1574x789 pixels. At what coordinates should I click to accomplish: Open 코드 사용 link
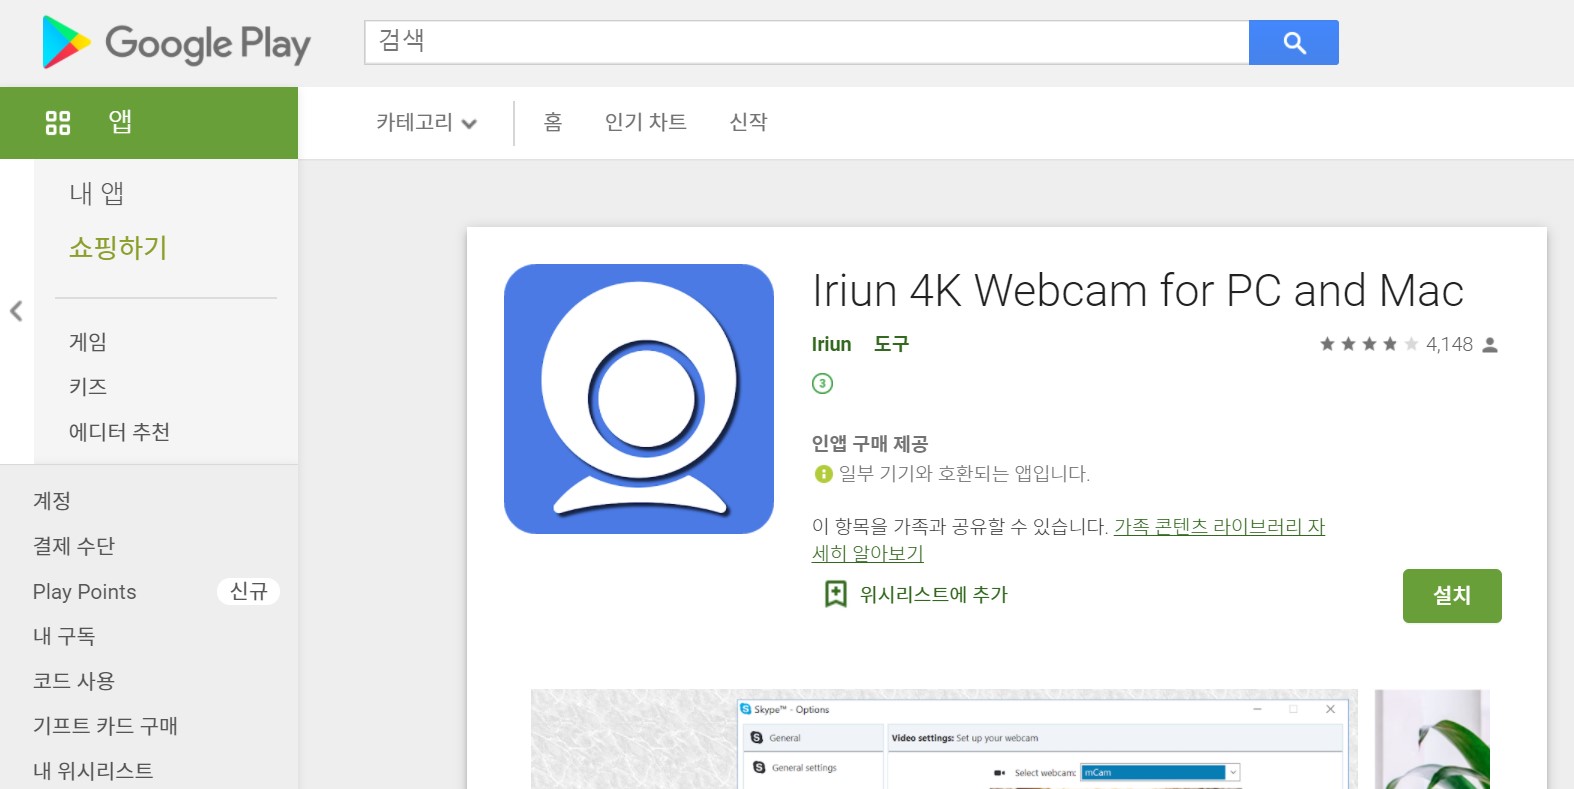74,681
